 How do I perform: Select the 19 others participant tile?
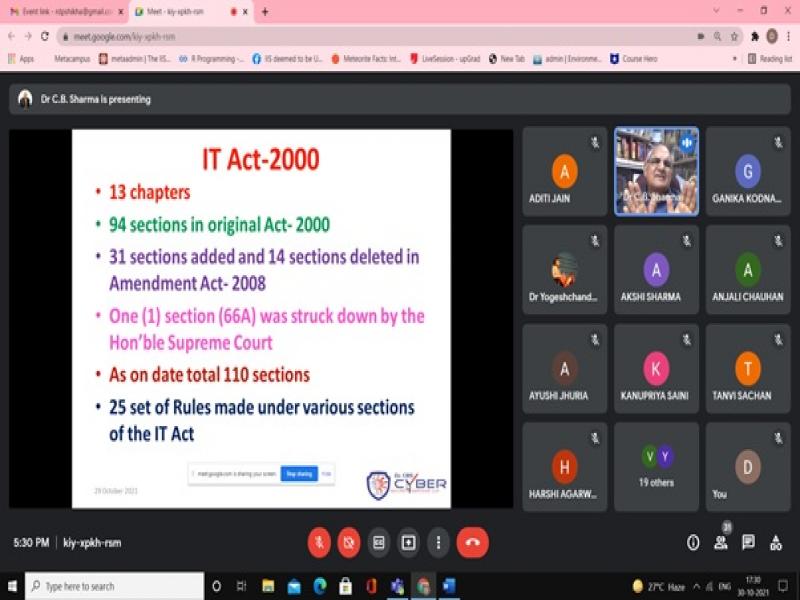(x=656, y=466)
